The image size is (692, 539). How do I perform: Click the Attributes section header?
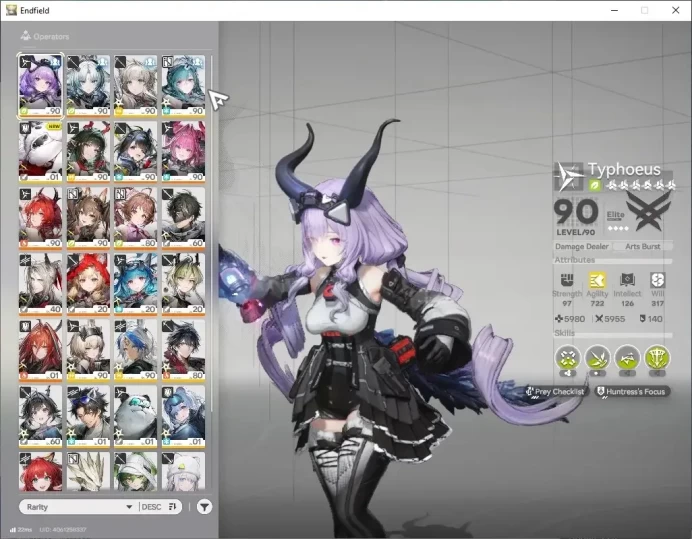click(x=575, y=260)
